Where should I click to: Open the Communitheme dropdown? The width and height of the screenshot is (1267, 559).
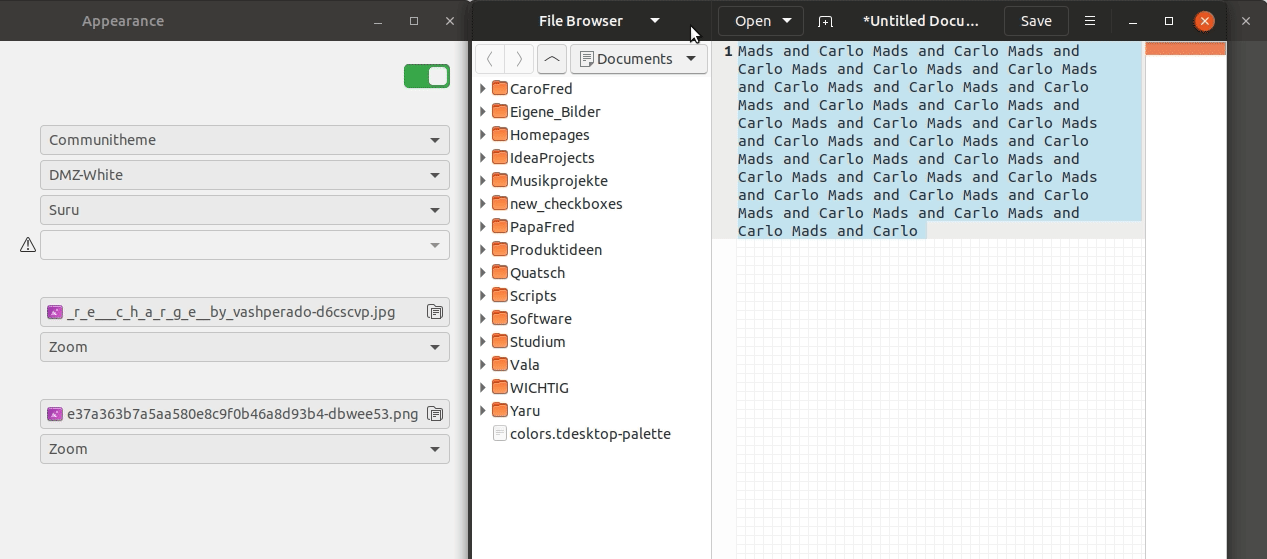pos(245,140)
